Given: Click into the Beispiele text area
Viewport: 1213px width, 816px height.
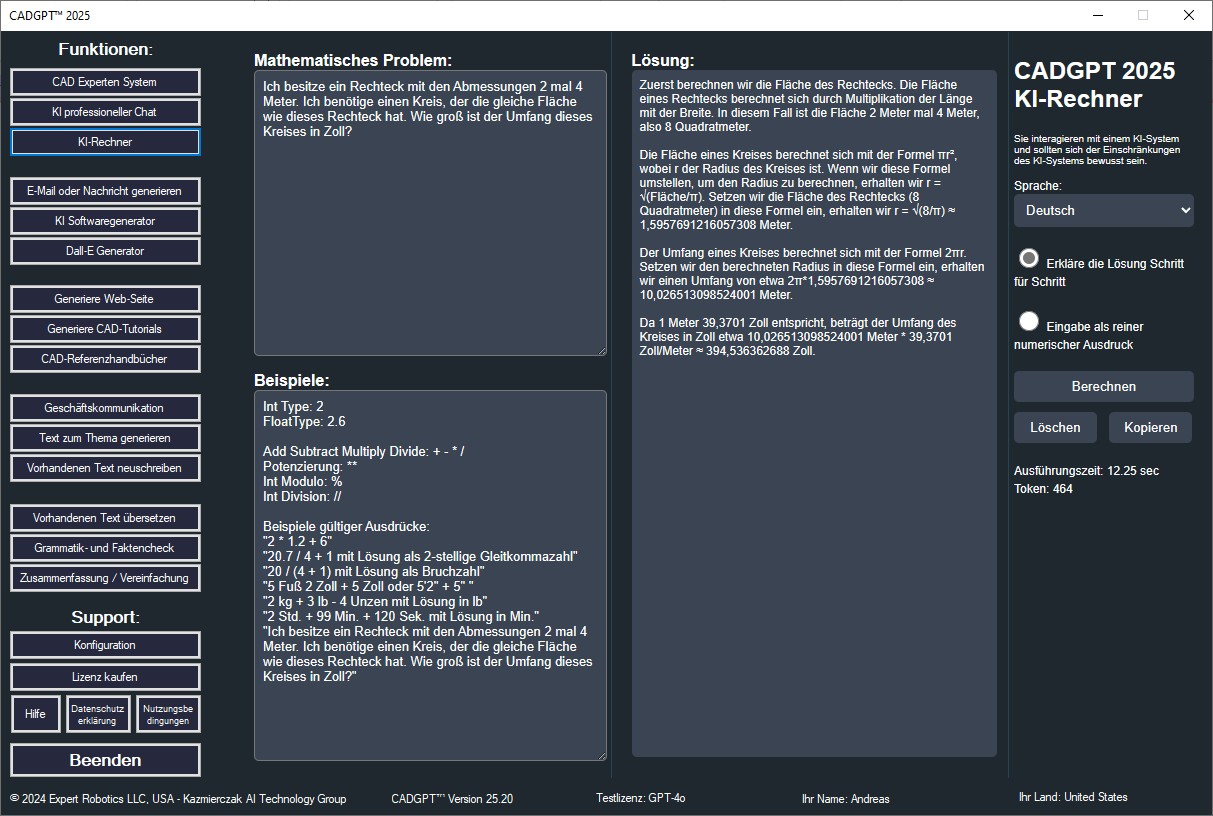Looking at the screenshot, I should click(x=430, y=576).
